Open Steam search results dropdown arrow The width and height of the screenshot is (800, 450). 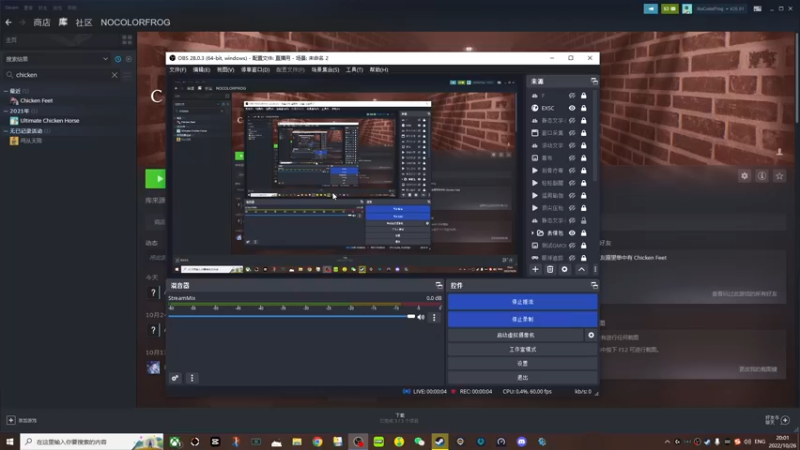[x=106, y=59]
